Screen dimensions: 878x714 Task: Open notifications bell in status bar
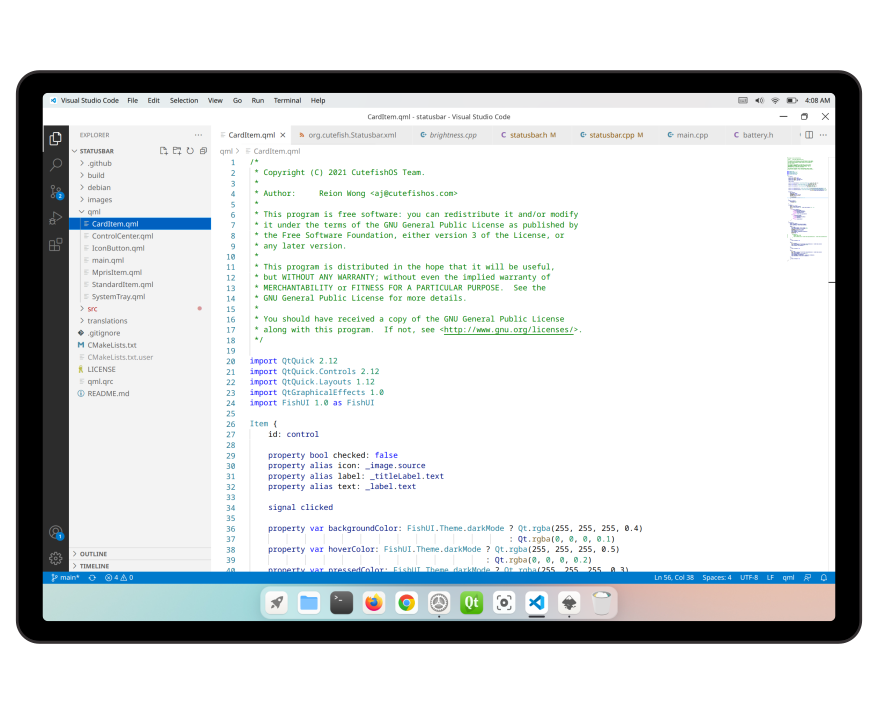pos(824,577)
